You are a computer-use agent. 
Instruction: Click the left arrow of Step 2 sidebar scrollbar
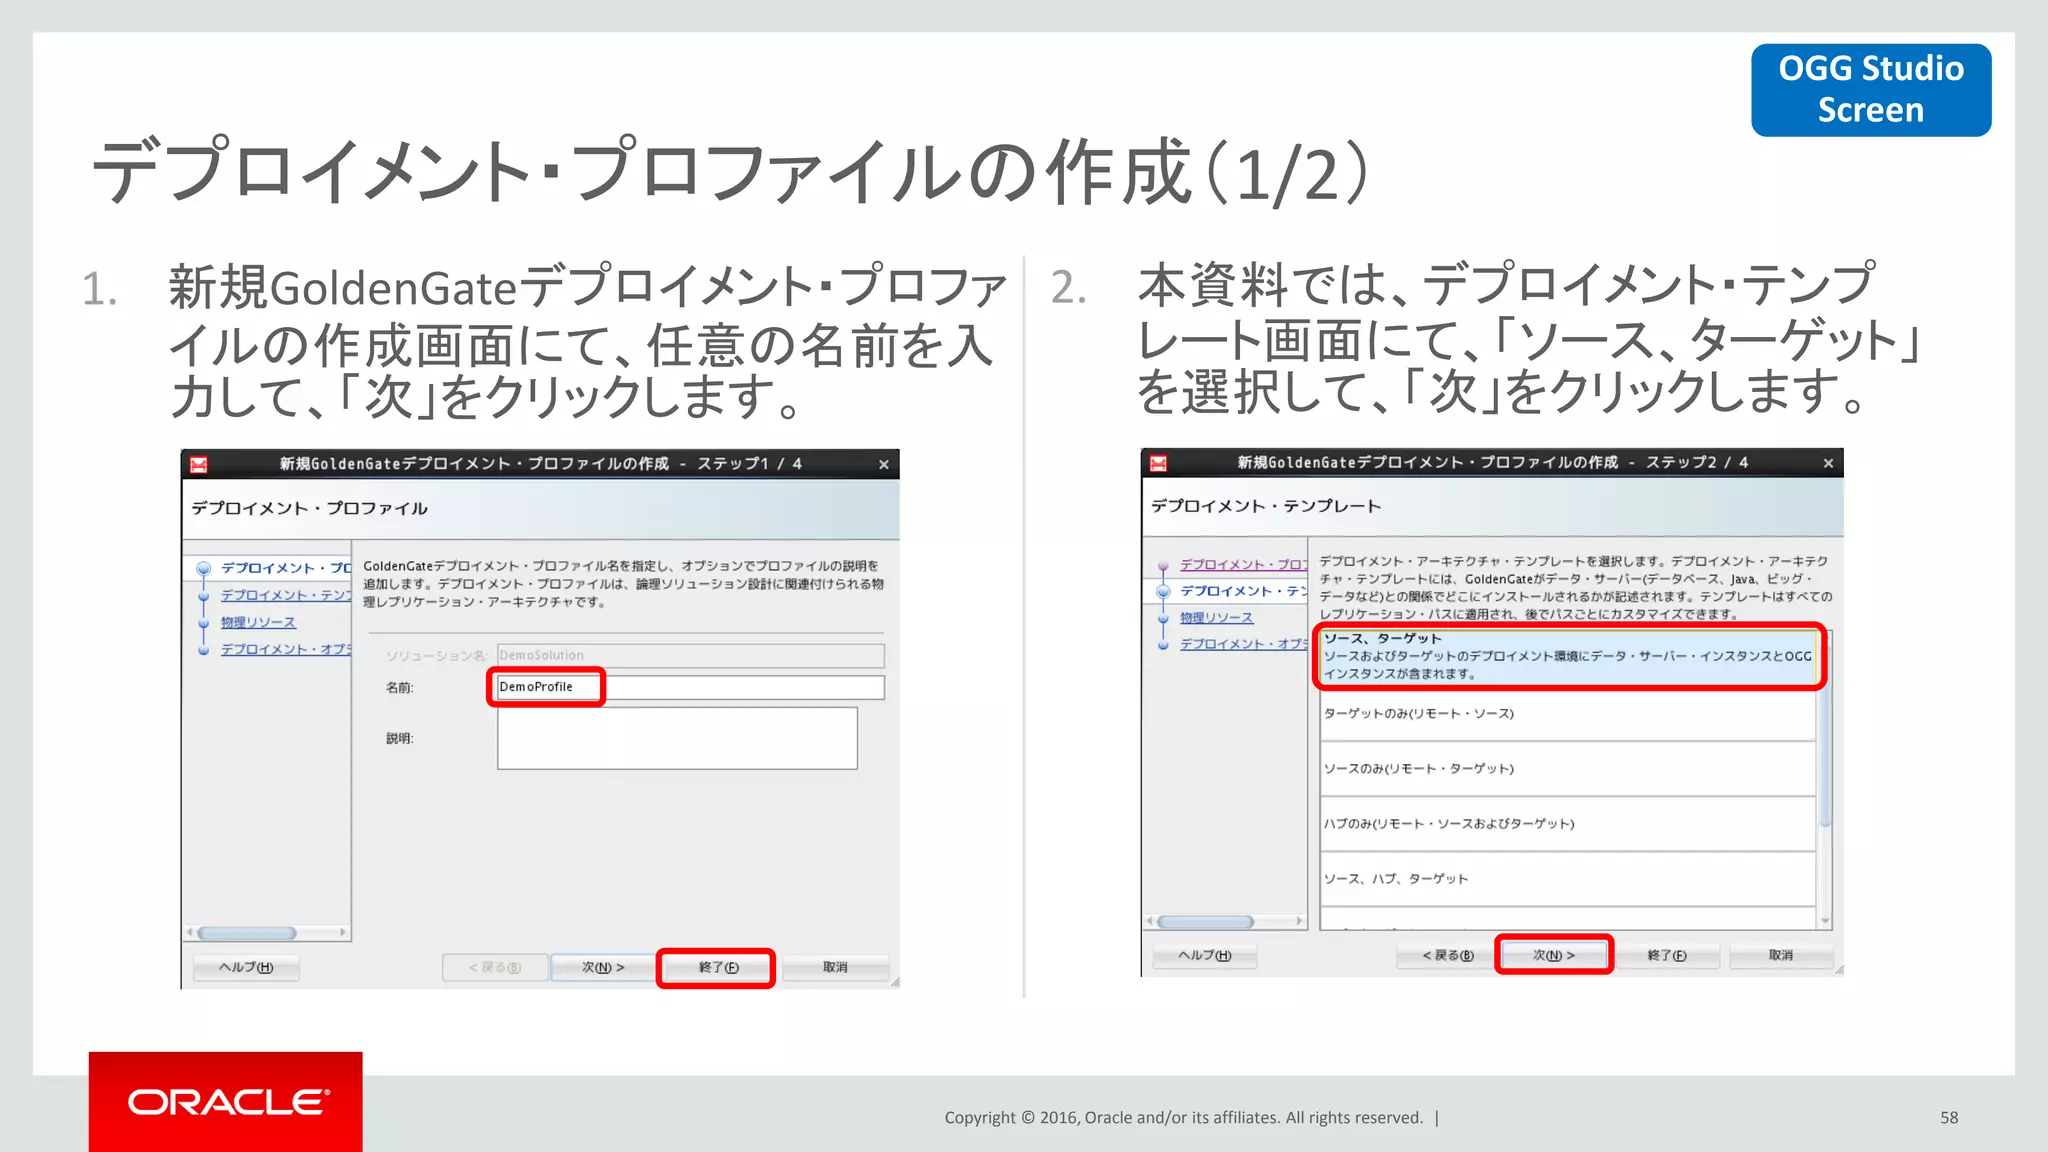(1150, 922)
